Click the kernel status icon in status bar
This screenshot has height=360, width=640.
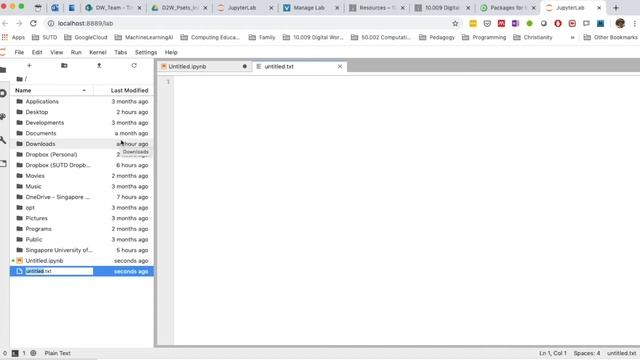pyautogui.click(x=33, y=353)
